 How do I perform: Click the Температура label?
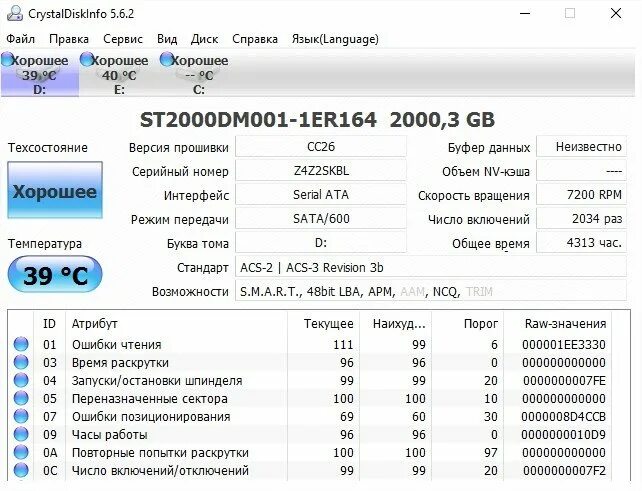[45, 244]
